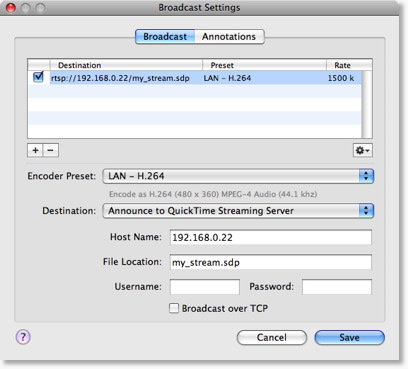Open the gear action menu
Viewport: 408px width, 369px height.
(363, 150)
